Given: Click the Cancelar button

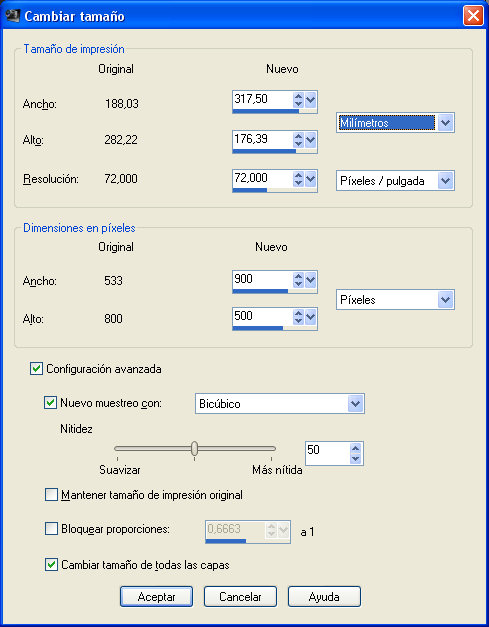Looking at the screenshot, I should (x=240, y=597).
